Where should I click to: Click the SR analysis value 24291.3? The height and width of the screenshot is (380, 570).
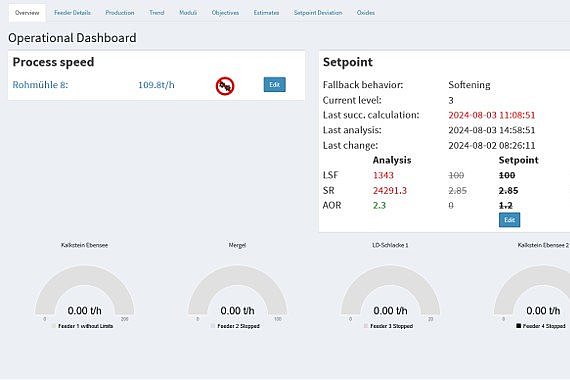390,191
